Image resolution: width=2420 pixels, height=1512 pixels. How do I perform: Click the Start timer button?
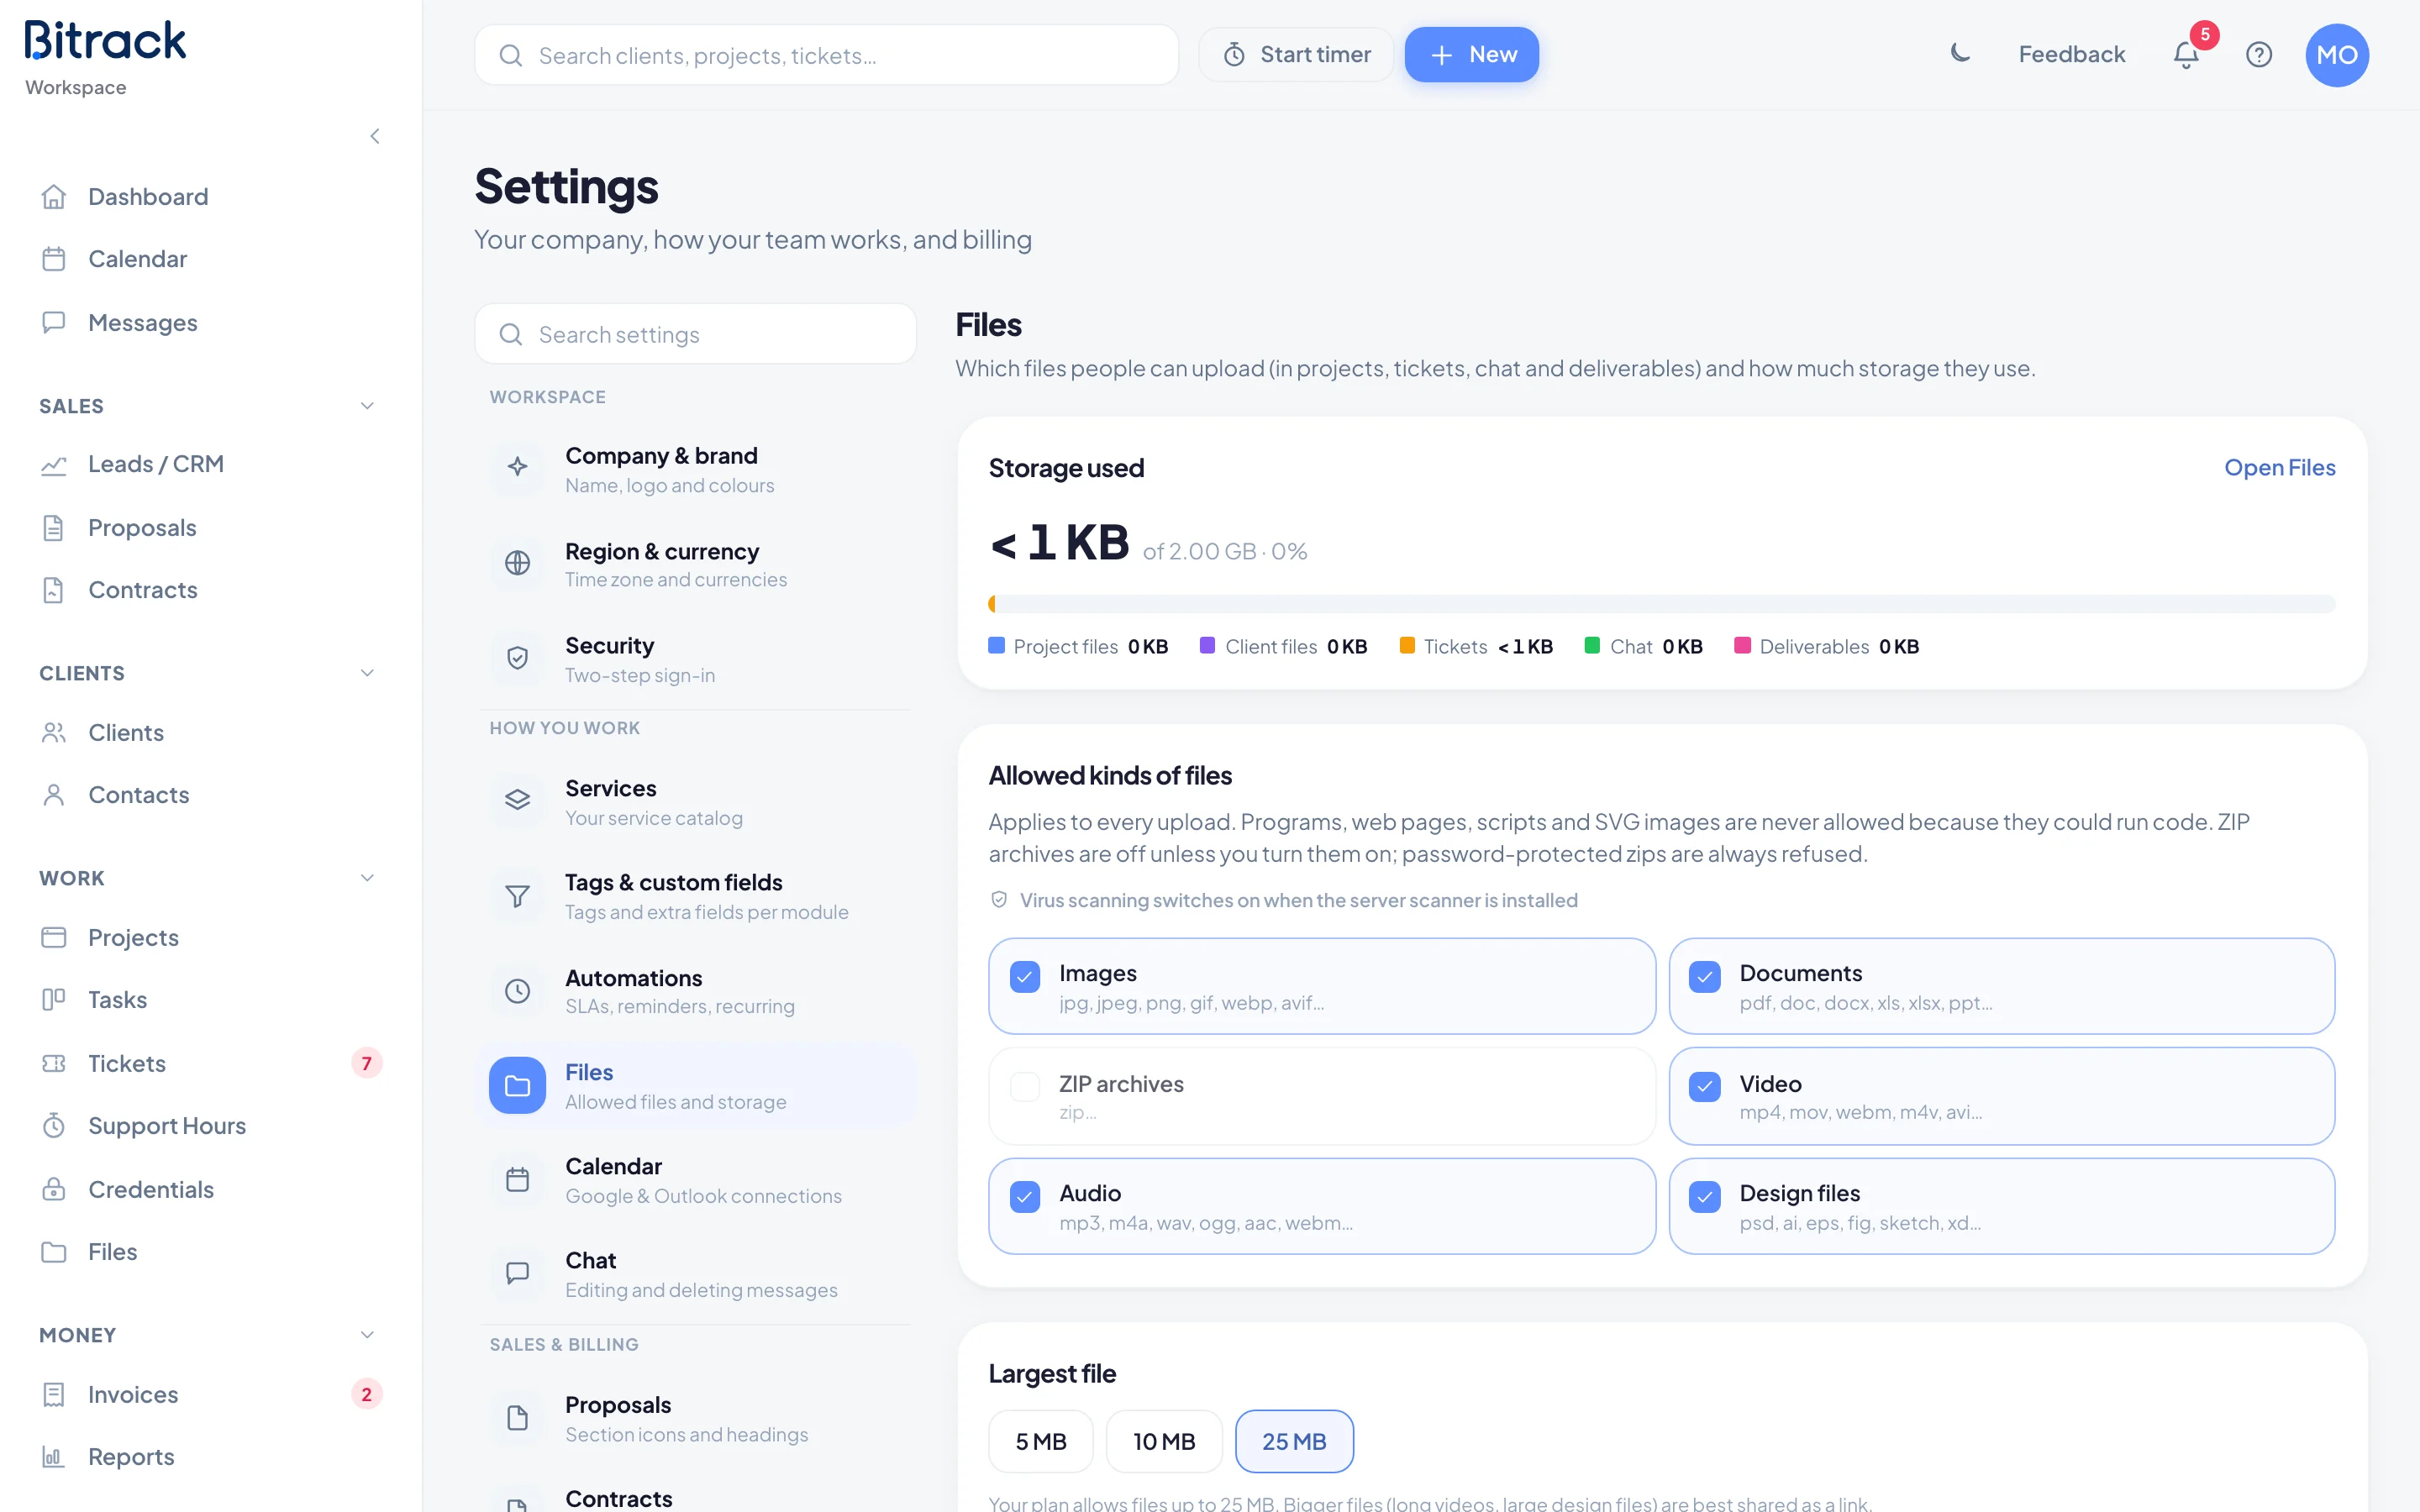point(1296,55)
